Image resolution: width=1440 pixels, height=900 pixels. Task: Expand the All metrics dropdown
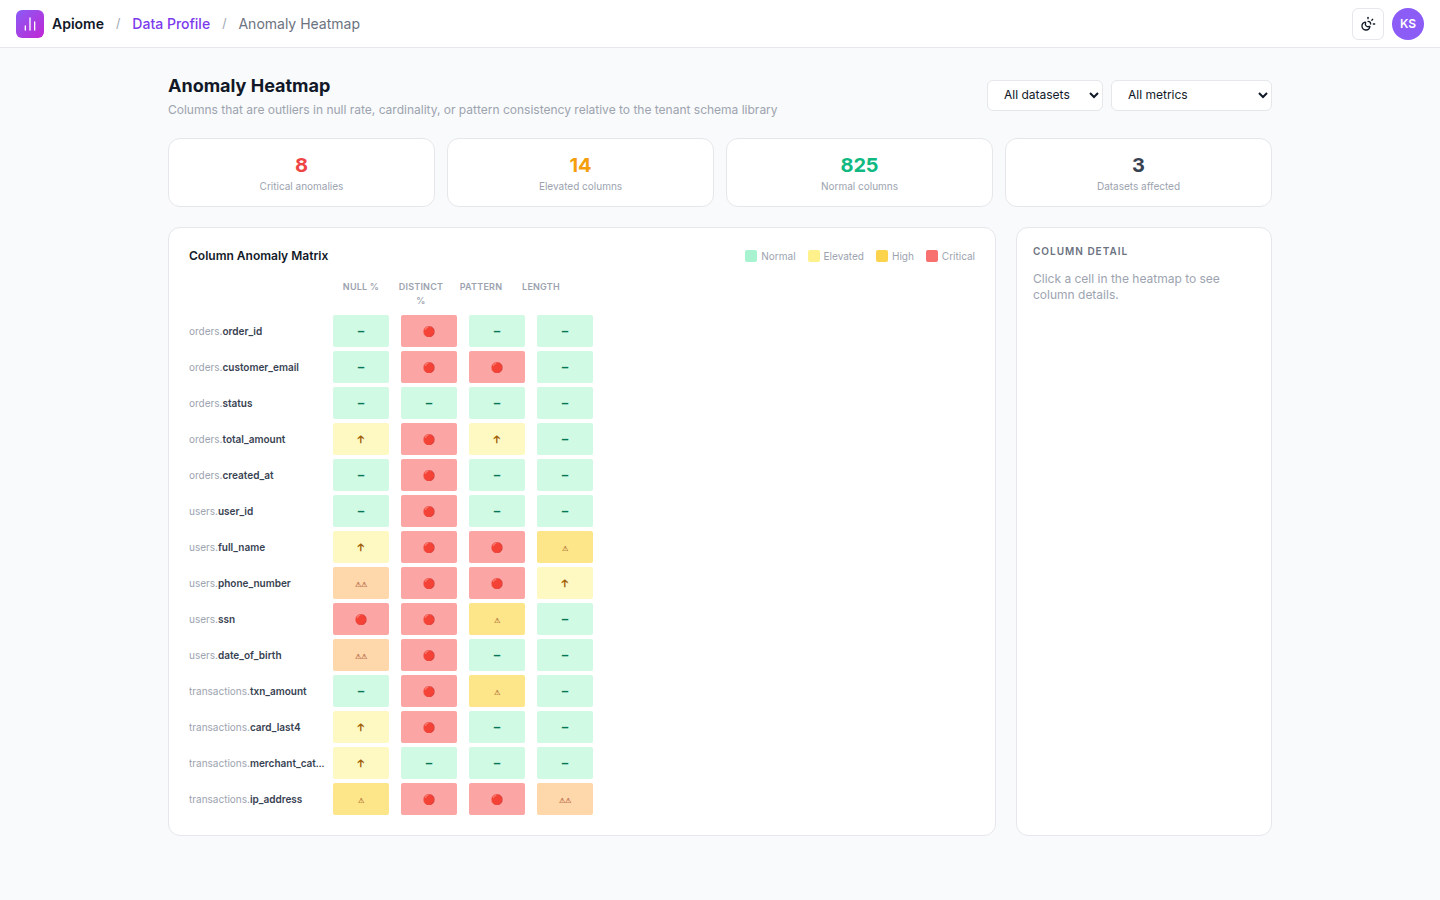tap(1191, 95)
